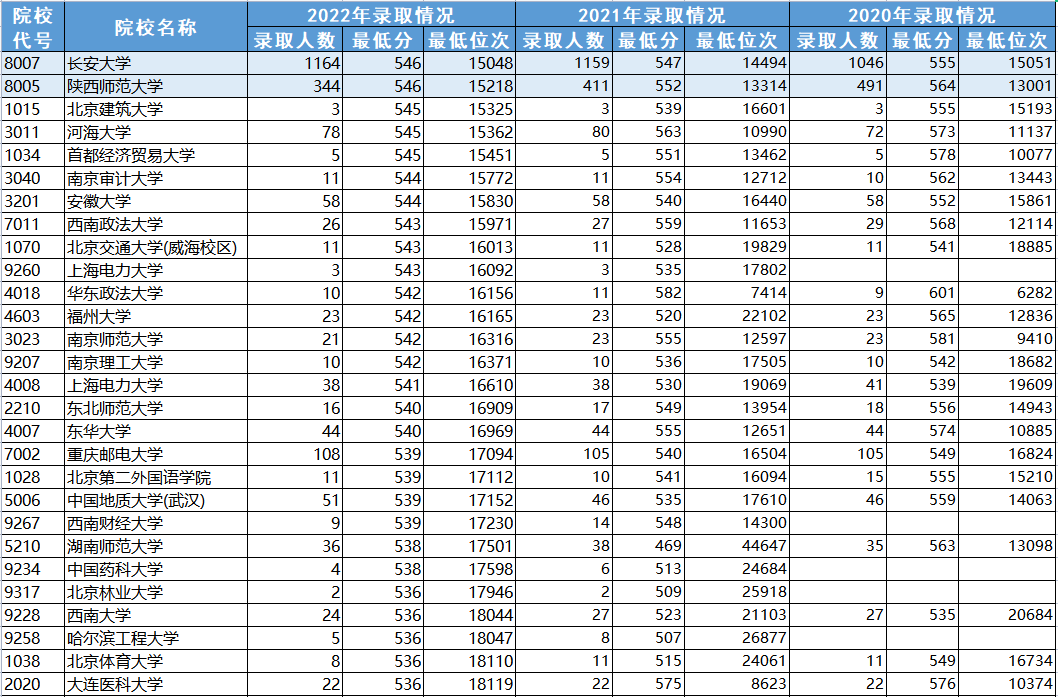This screenshot has height=697, width=1058.
Task: Select the 20684 rank cell
Action: [x=1007, y=615]
